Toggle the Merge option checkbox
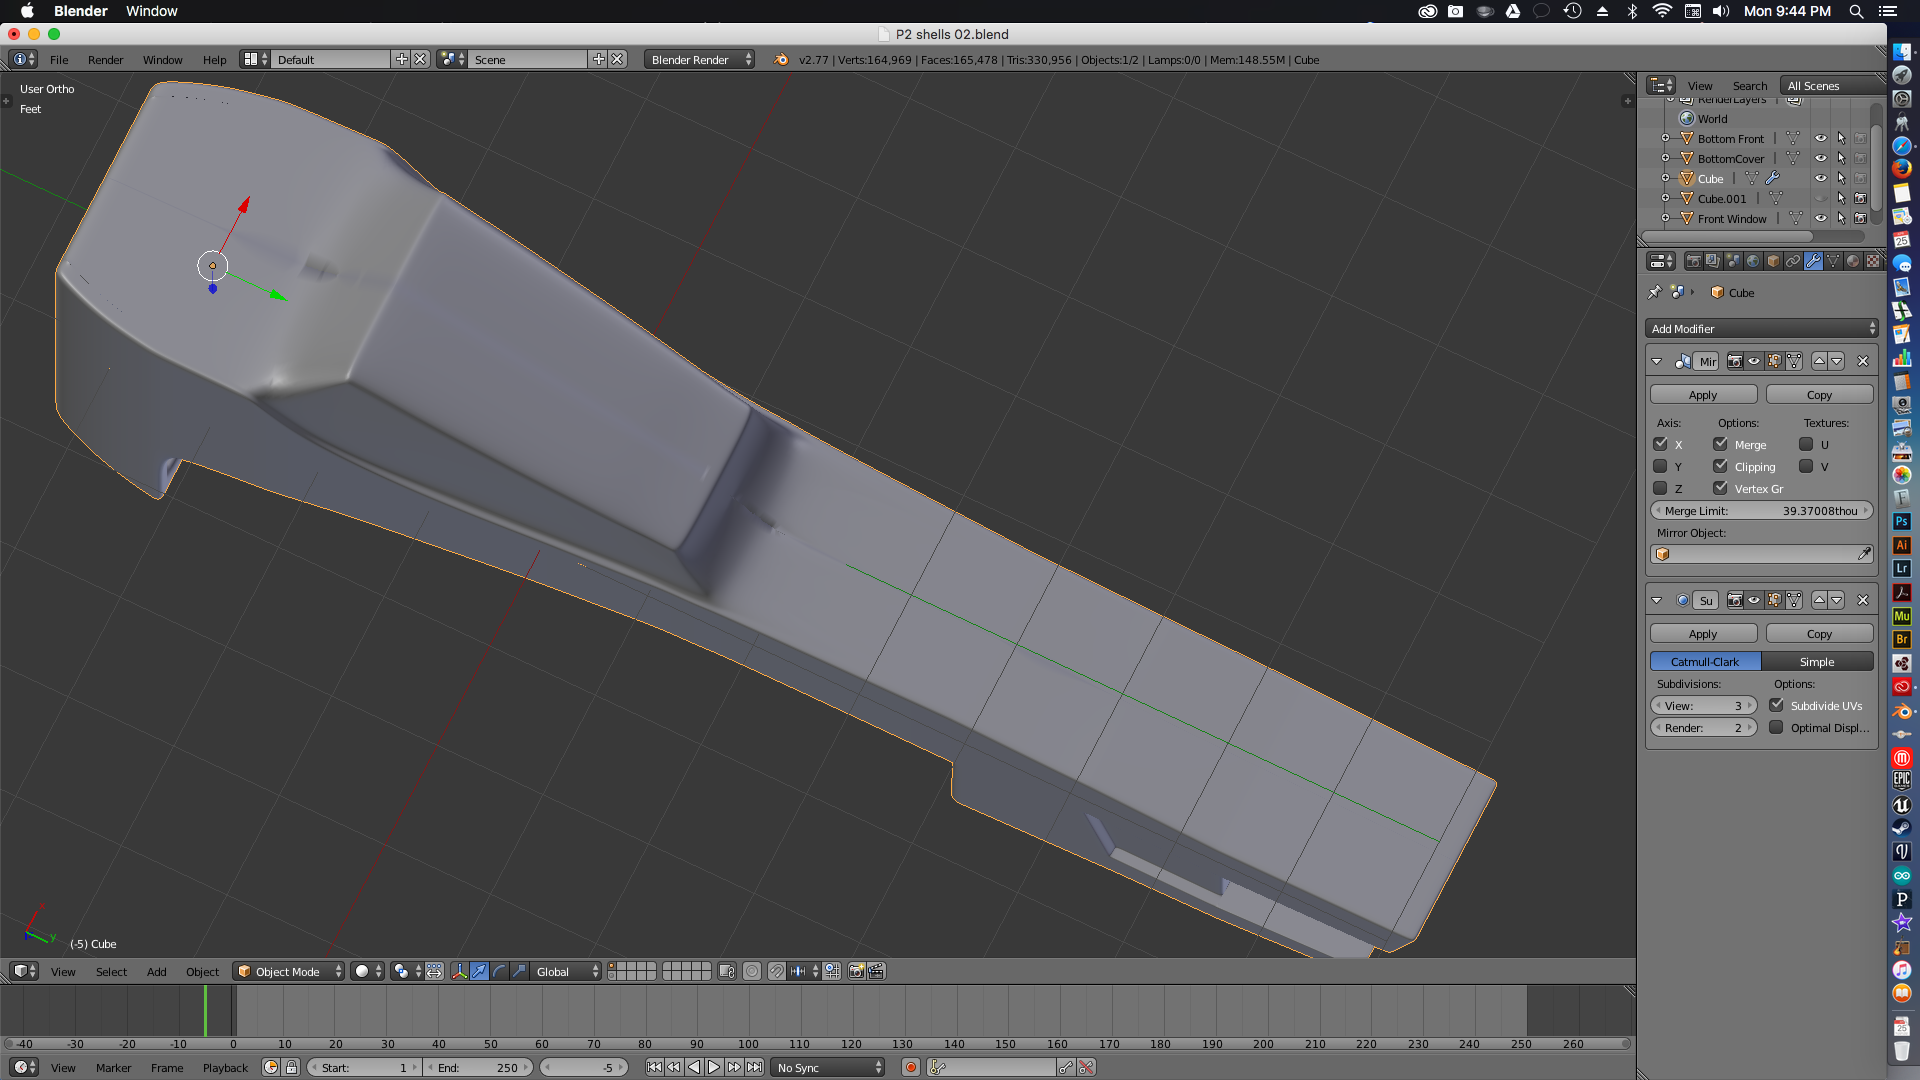Image resolution: width=1920 pixels, height=1080 pixels. click(x=1720, y=444)
